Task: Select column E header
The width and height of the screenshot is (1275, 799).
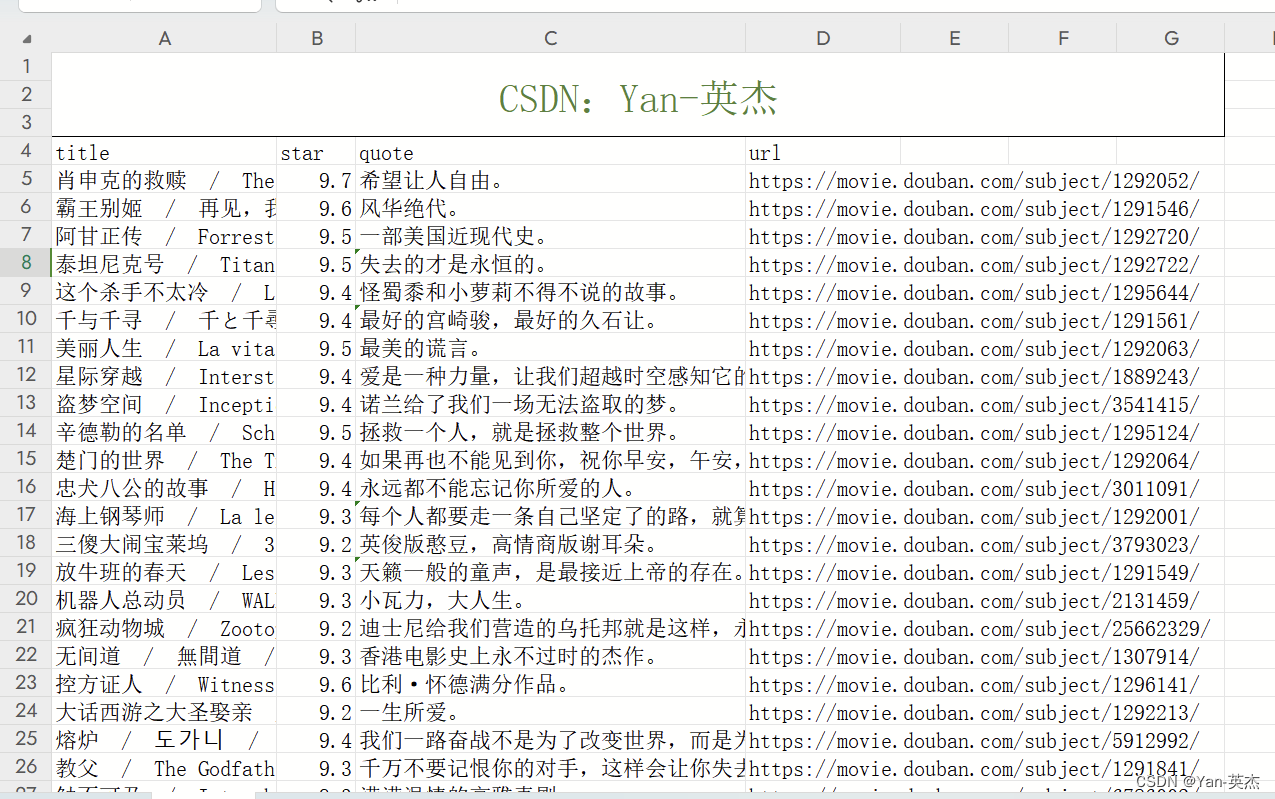Action: point(955,38)
